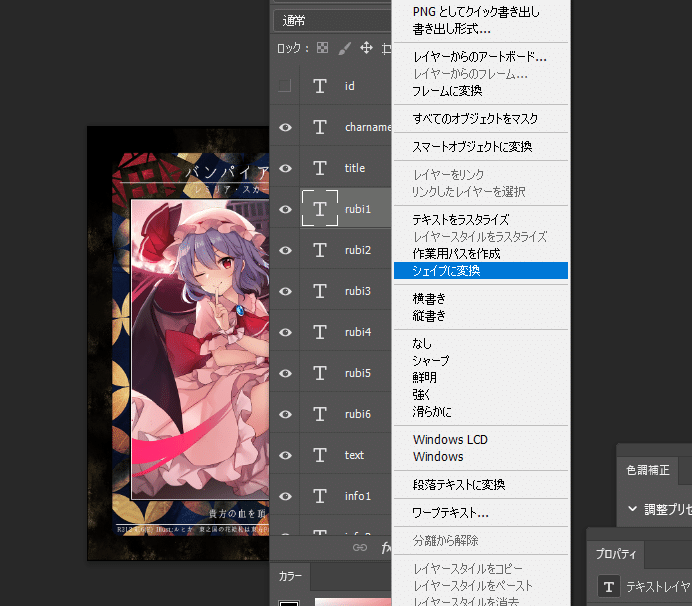Hide the title layer
This screenshot has height=606, width=692.
[286, 168]
